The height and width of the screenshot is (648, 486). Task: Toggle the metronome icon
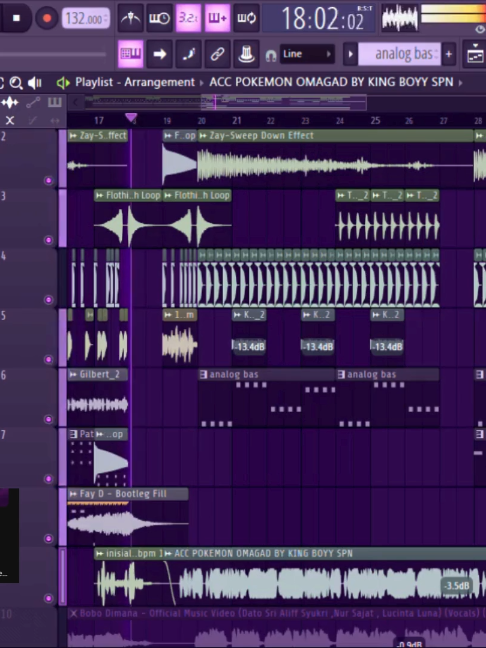tap(131, 18)
